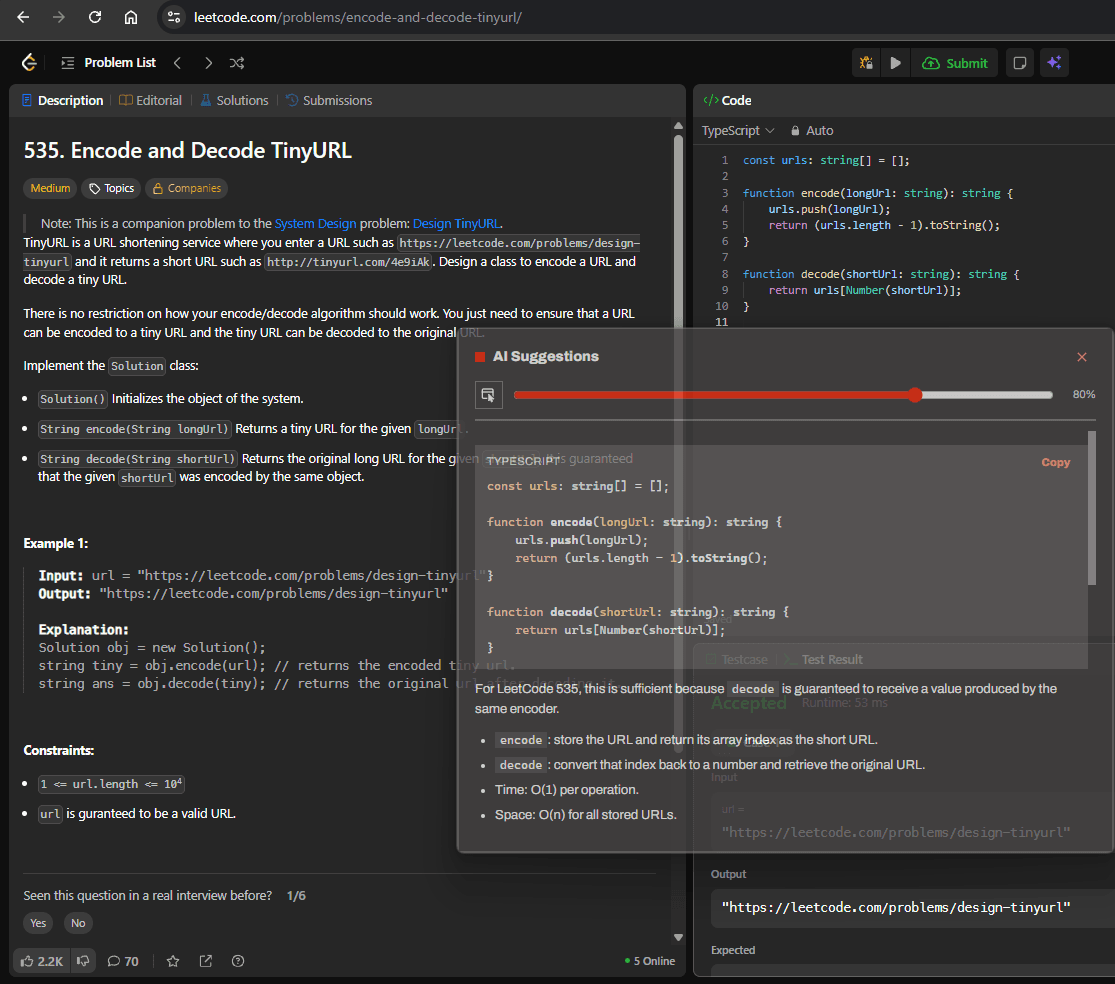Screen dimensions: 1115x984
Task: Open the AI sparkle assistant icon
Action: click(1054, 63)
